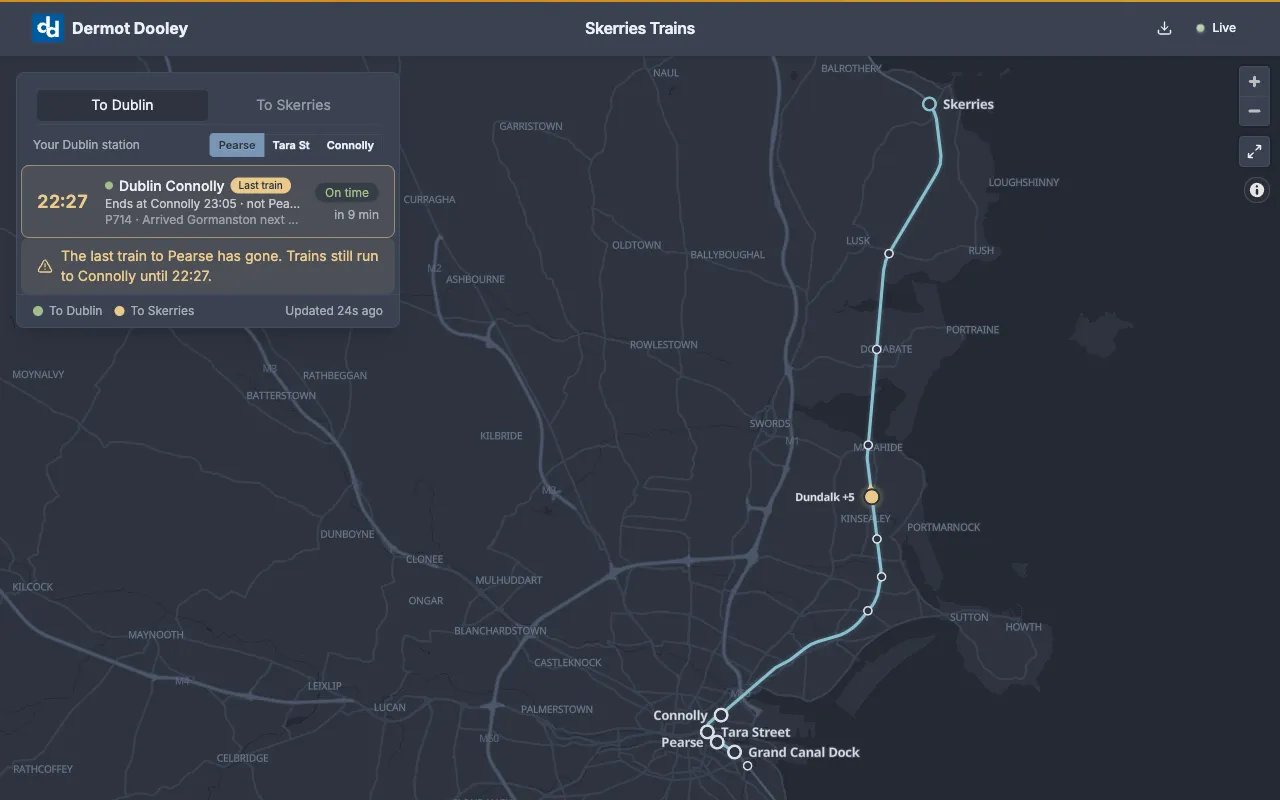Switch to the To Skerries tab

[x=293, y=105]
